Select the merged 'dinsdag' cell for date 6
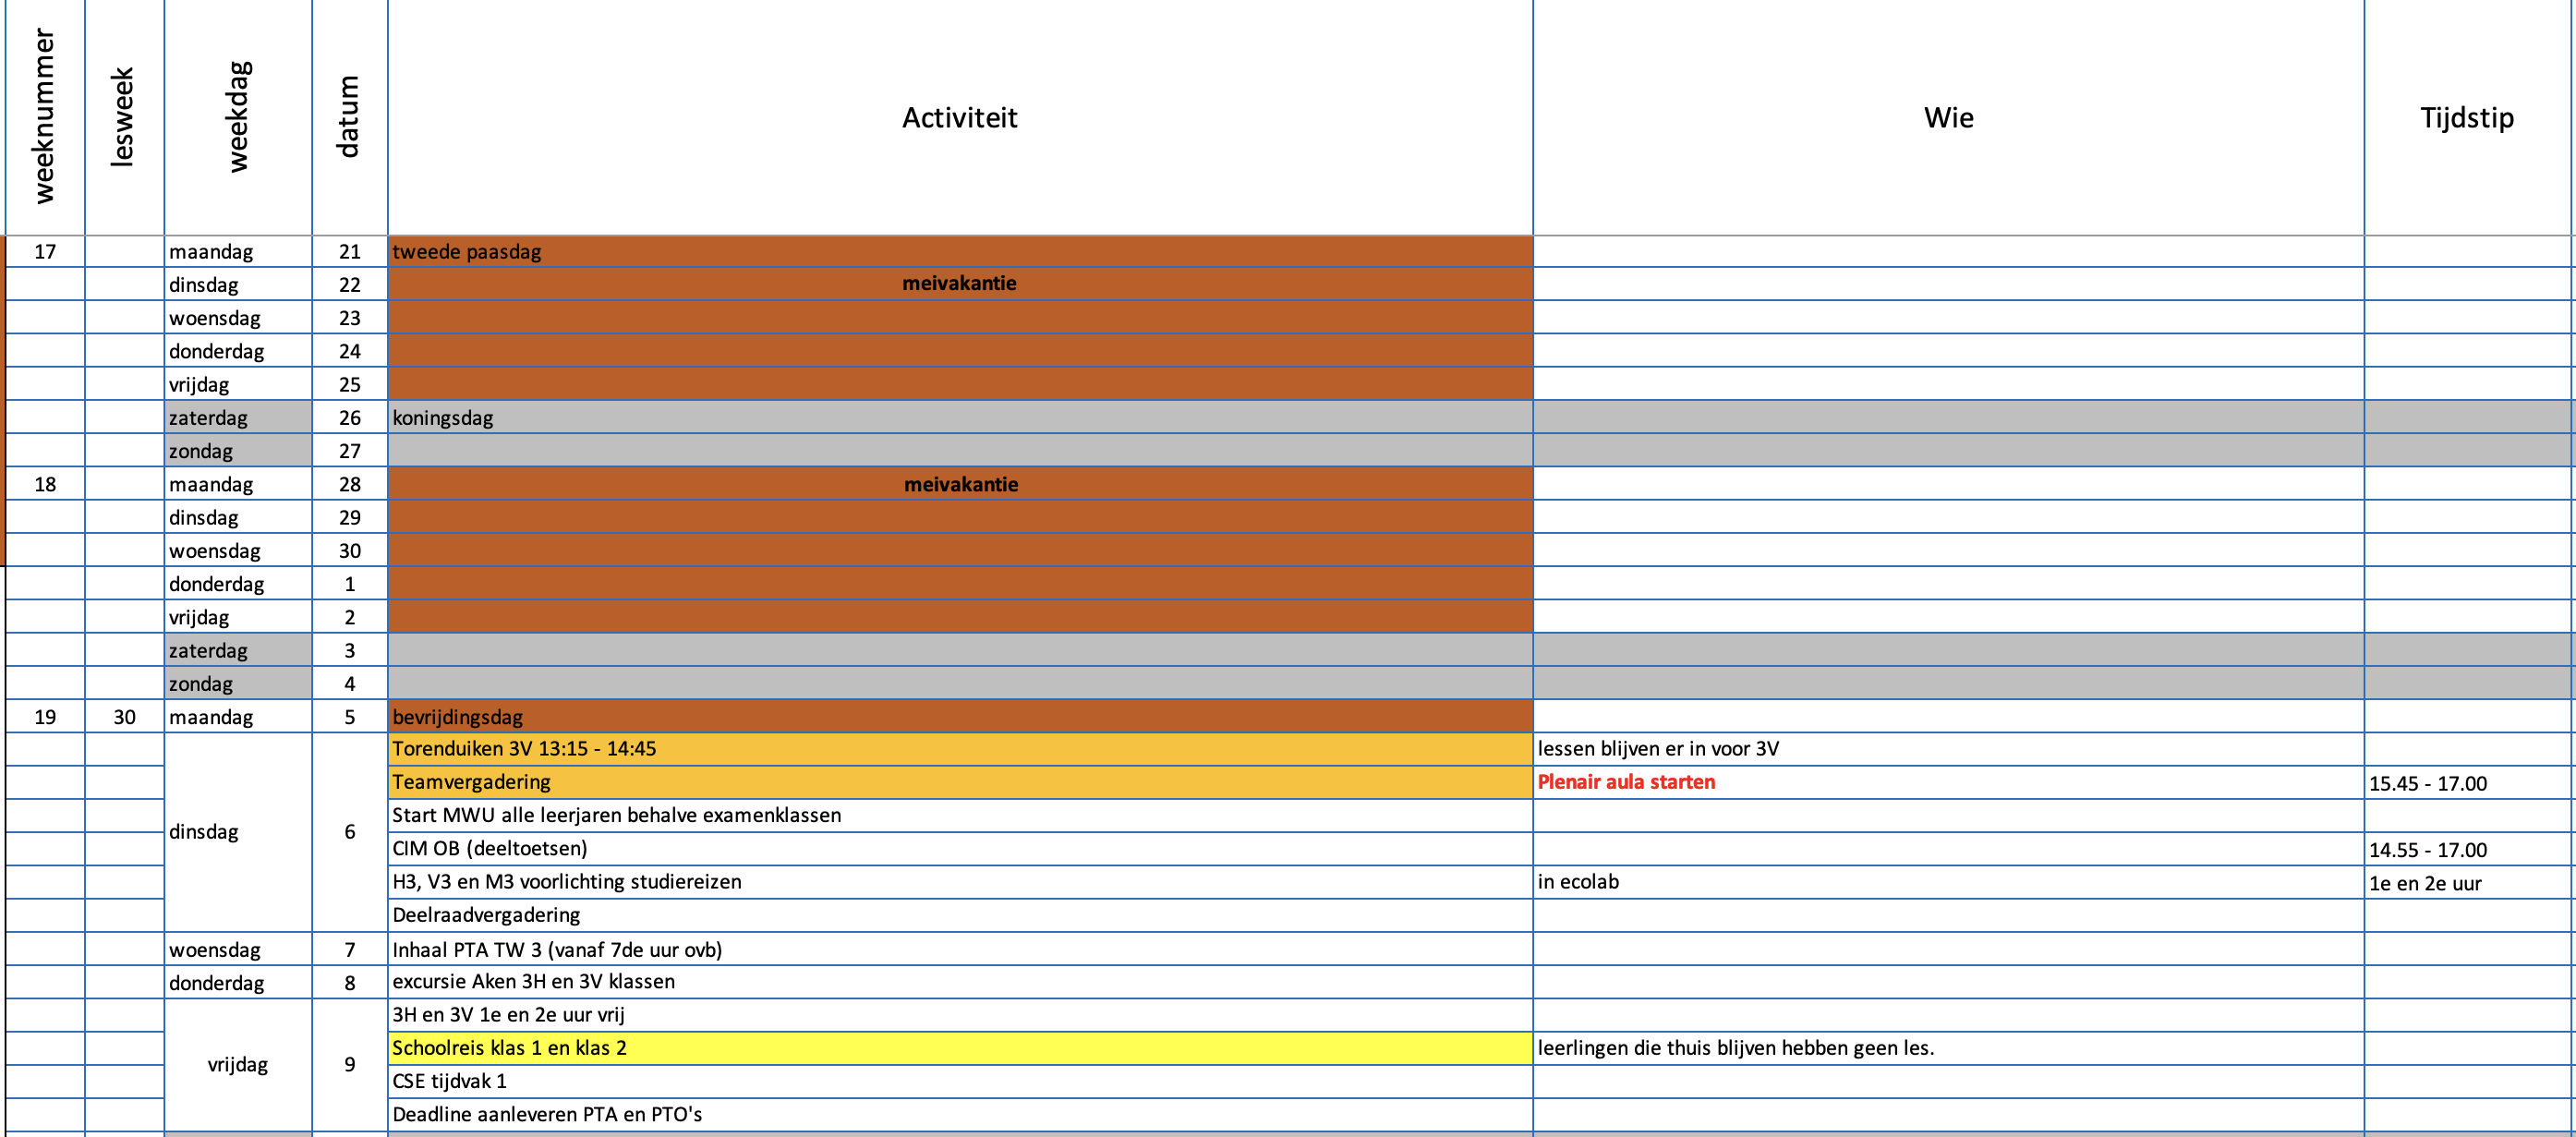The image size is (2576, 1137). pyautogui.click(x=238, y=832)
